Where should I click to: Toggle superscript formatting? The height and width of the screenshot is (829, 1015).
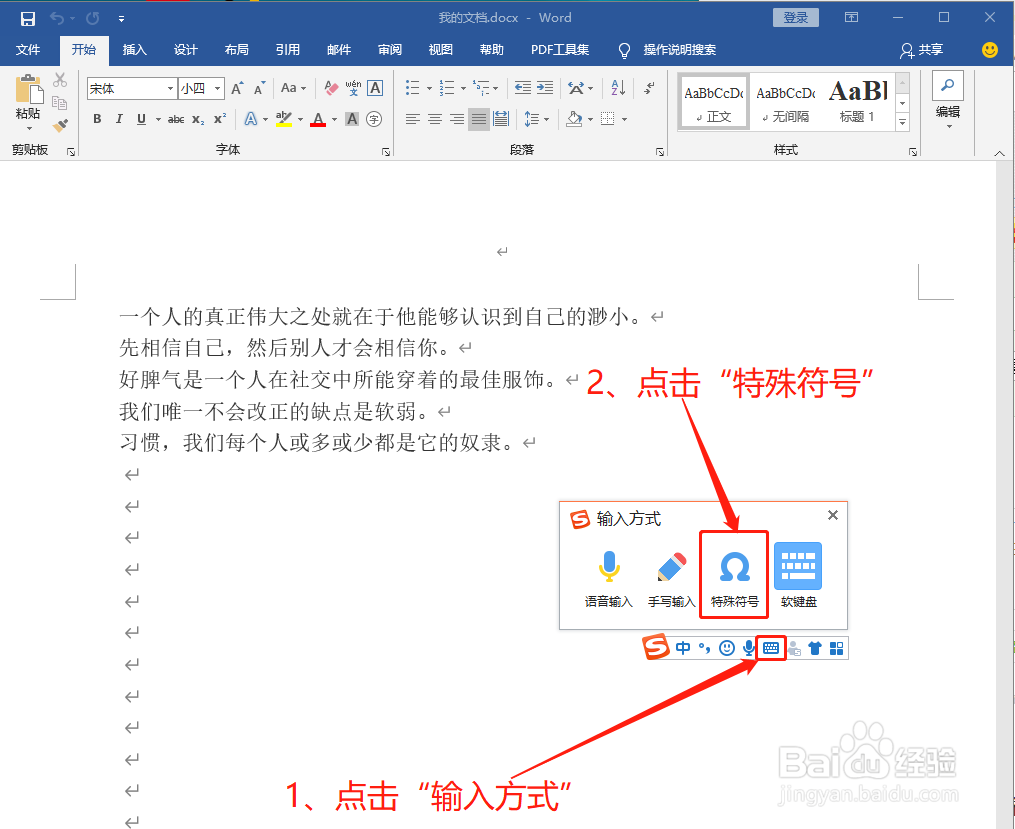pyautogui.click(x=219, y=119)
